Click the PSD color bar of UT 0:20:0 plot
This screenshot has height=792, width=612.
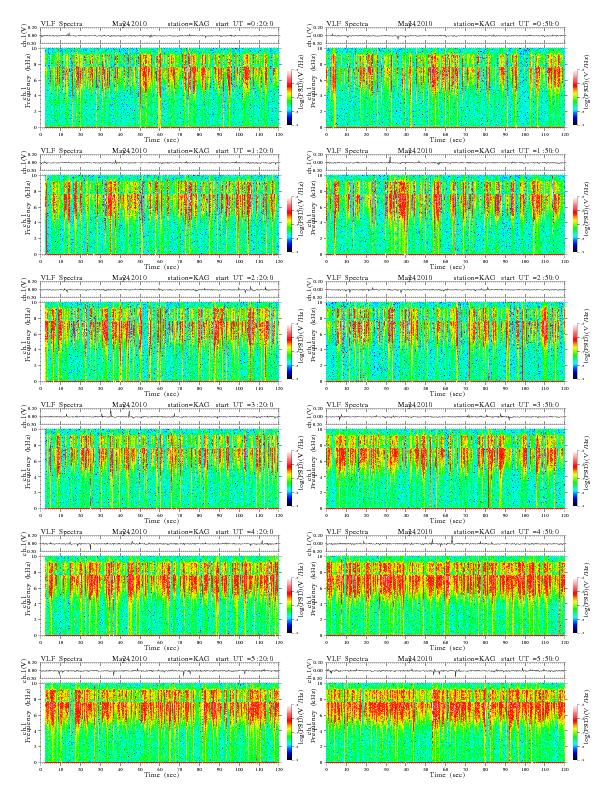(289, 96)
